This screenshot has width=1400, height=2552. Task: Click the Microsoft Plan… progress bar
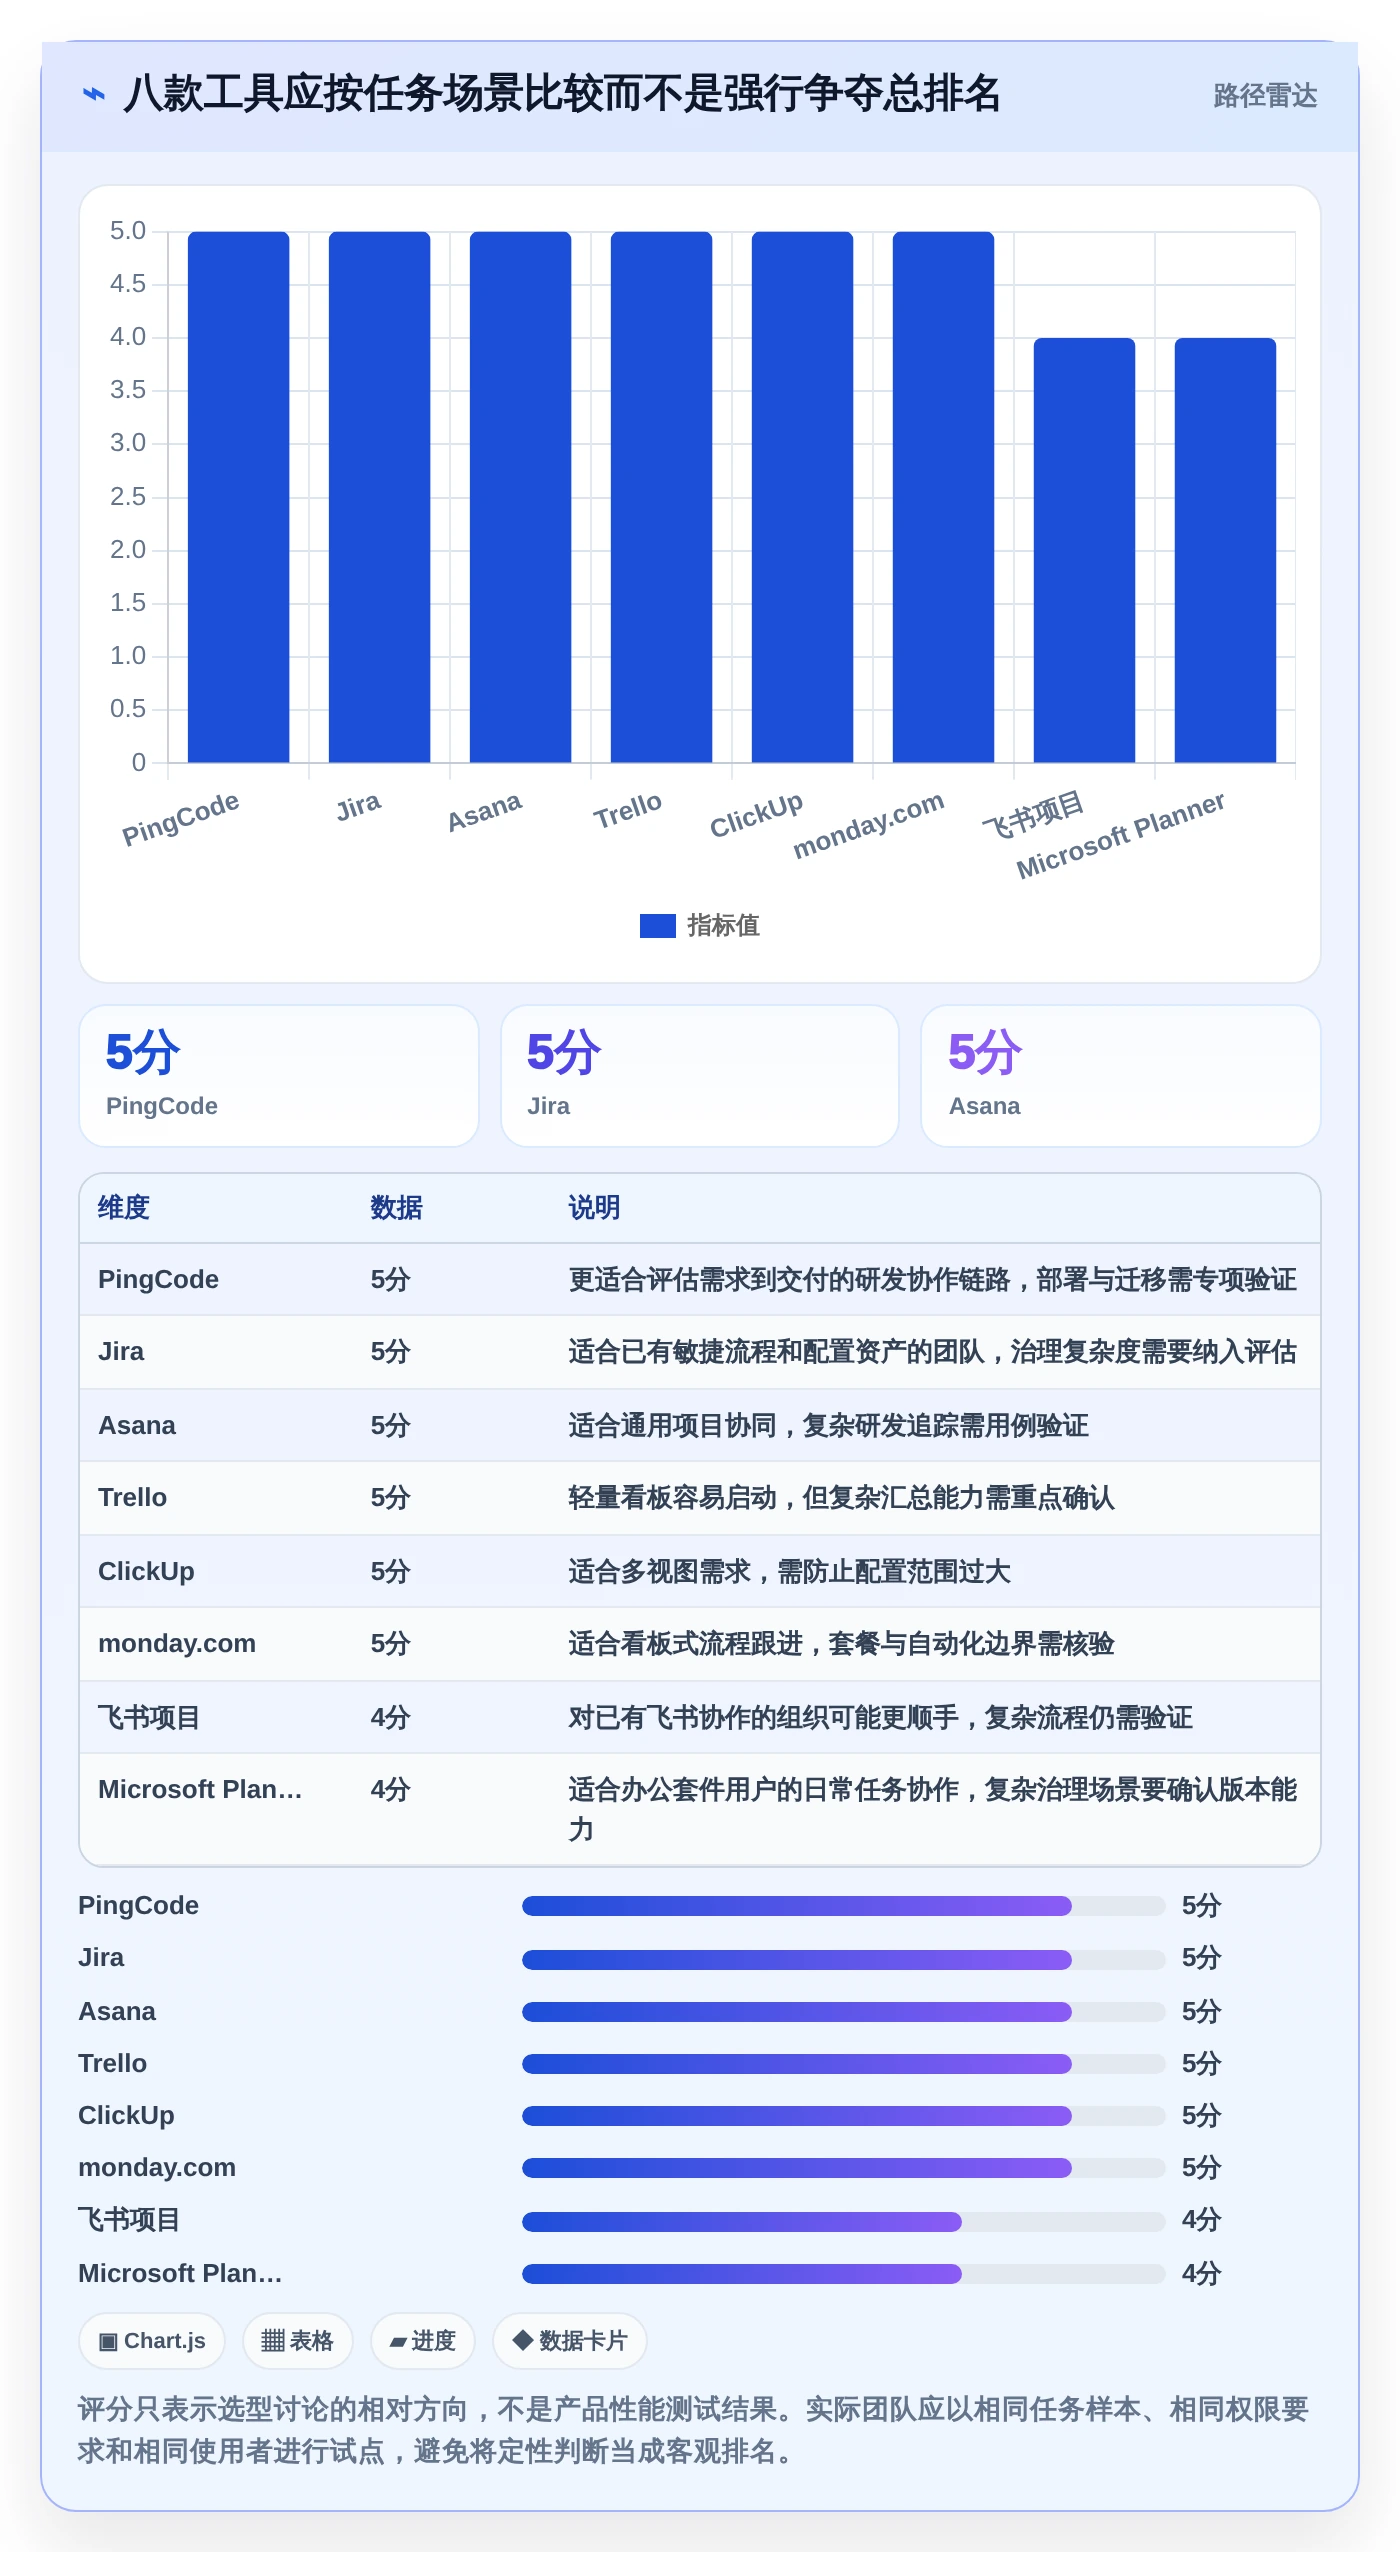tap(843, 2274)
